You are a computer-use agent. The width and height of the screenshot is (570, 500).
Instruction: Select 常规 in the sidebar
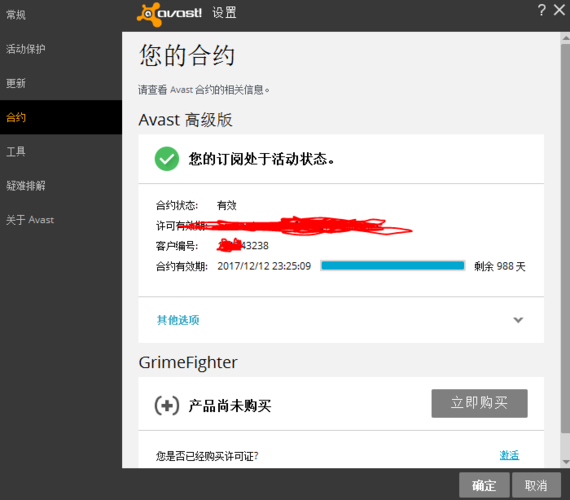coord(16,15)
